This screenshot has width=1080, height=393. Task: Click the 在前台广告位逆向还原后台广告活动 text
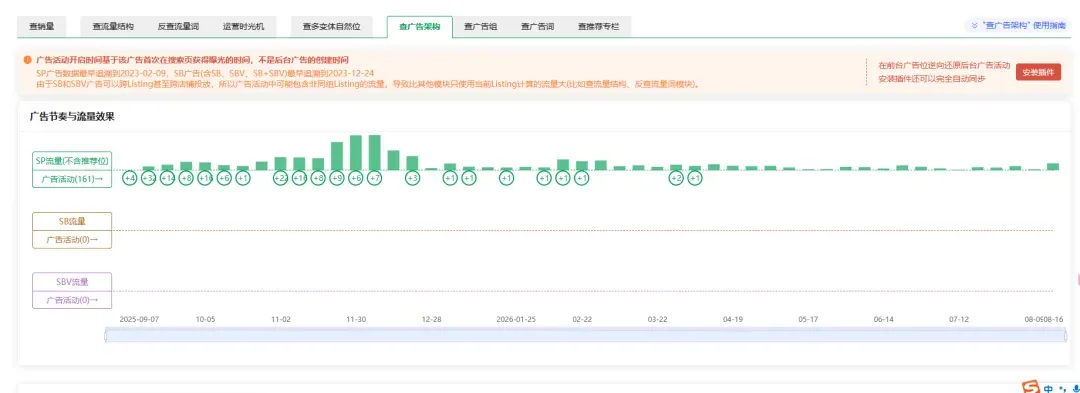(944, 66)
